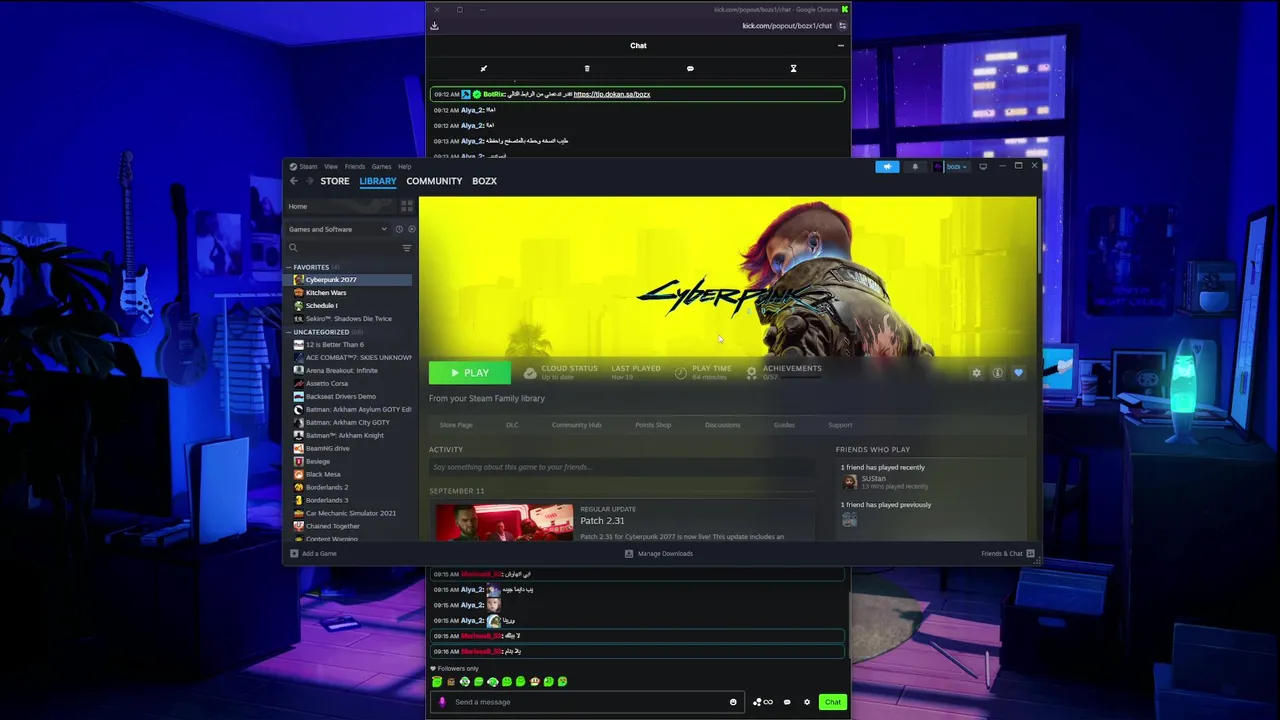Open the Games menu
Viewport: 1280px width, 720px height.
tap(381, 167)
